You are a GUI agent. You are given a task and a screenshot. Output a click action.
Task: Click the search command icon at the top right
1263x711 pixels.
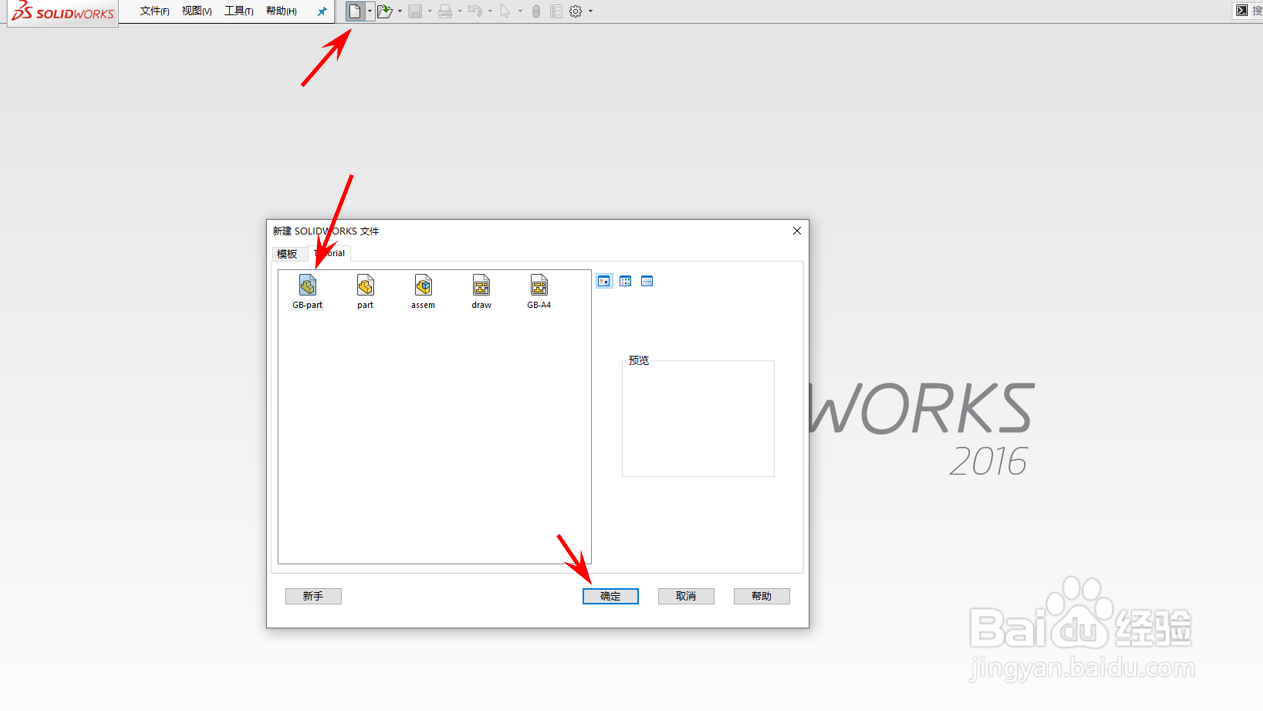[1242, 10]
